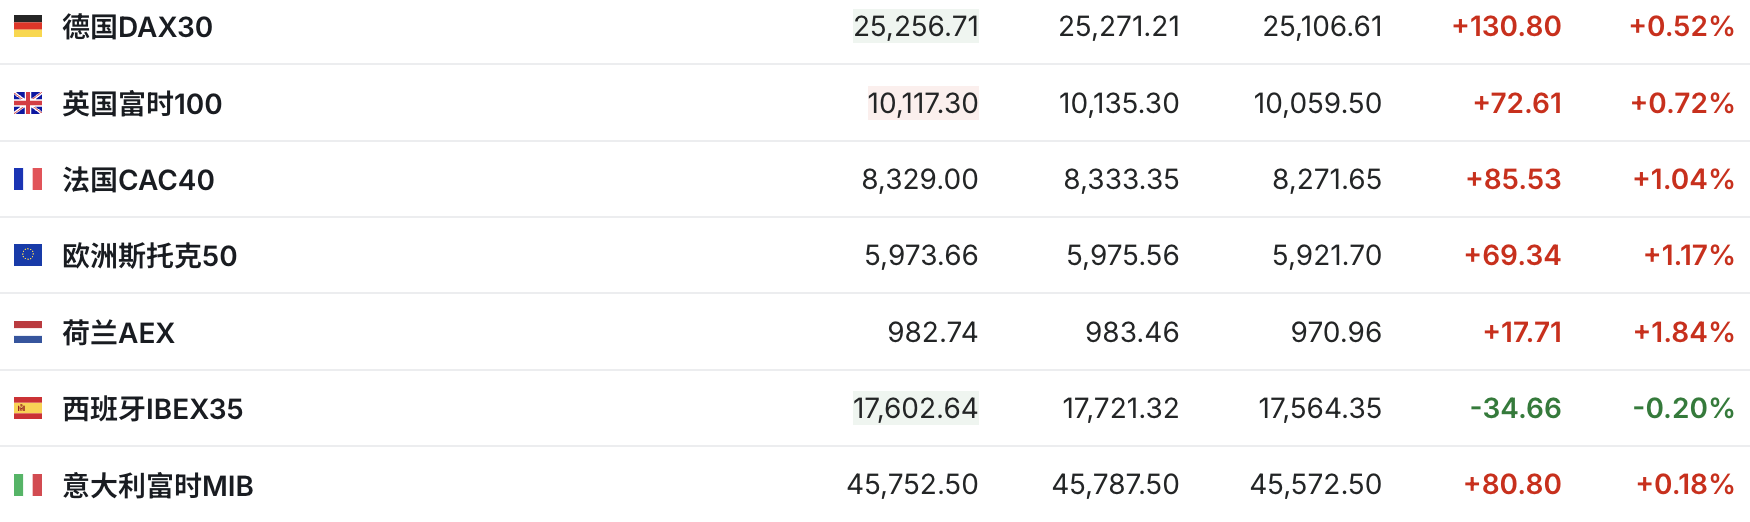Click the FTSE 100 price 10,117.30
Screen dimensions: 1750x522
coord(922,103)
